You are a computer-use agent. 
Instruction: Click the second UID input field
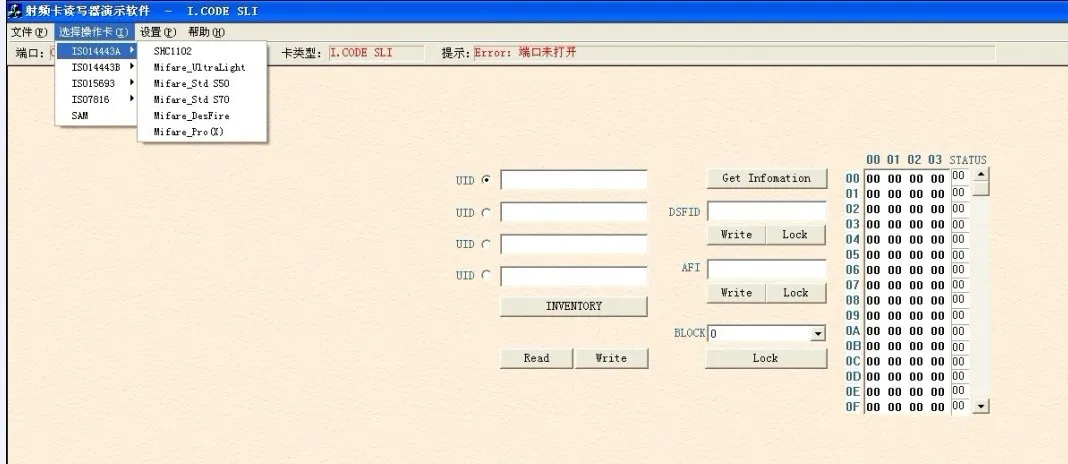pyautogui.click(x=574, y=212)
